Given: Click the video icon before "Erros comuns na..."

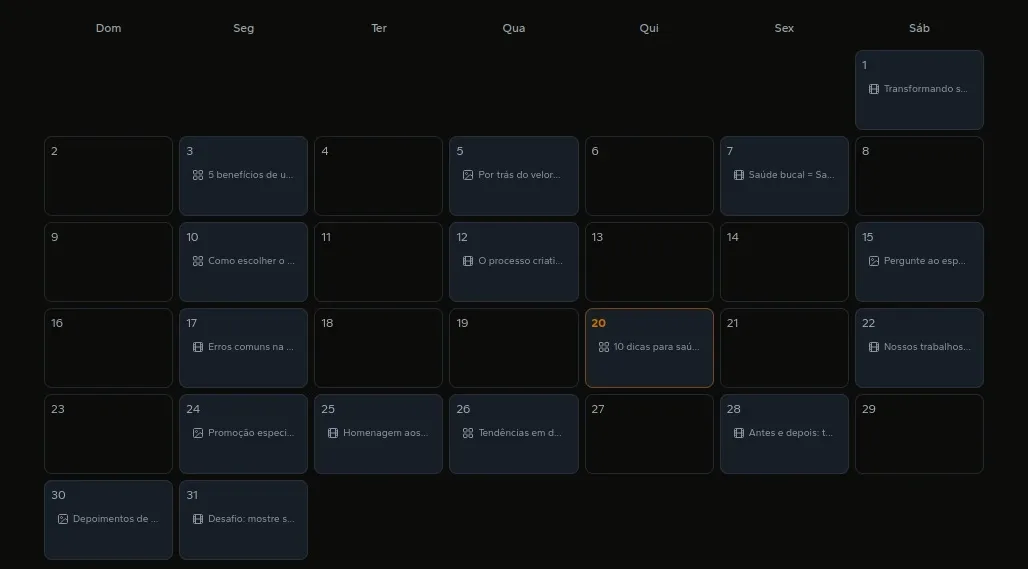Looking at the screenshot, I should point(197,347).
